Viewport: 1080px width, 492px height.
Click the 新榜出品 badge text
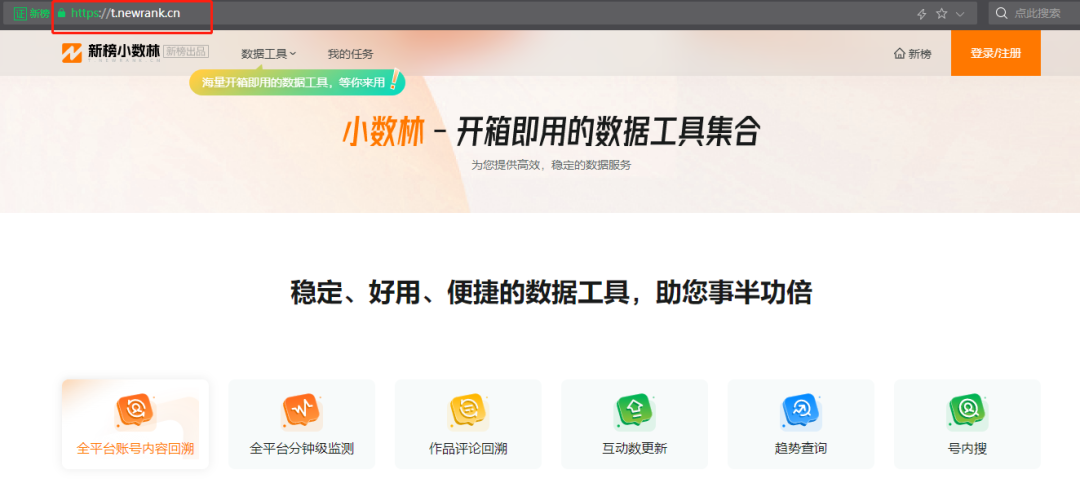[186, 52]
